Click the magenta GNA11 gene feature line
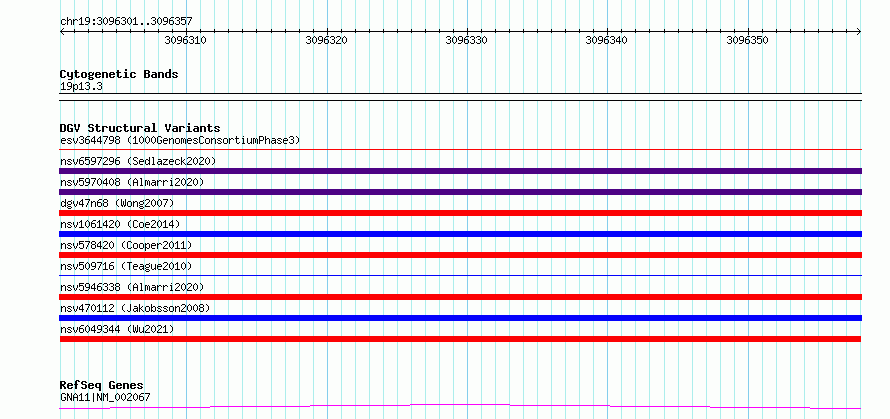Viewport: 890px width, 419px height. 460,407
